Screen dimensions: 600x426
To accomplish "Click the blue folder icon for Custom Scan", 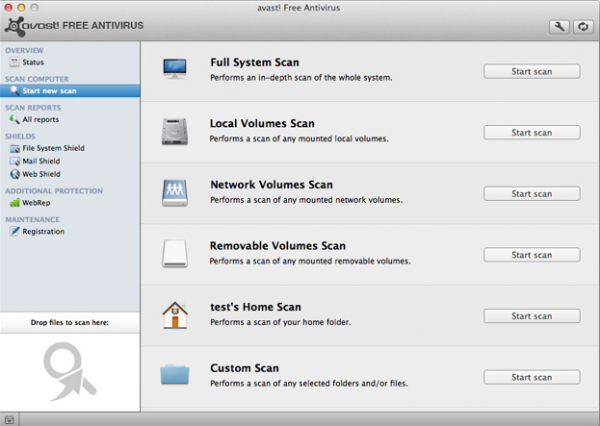I will click(x=174, y=374).
